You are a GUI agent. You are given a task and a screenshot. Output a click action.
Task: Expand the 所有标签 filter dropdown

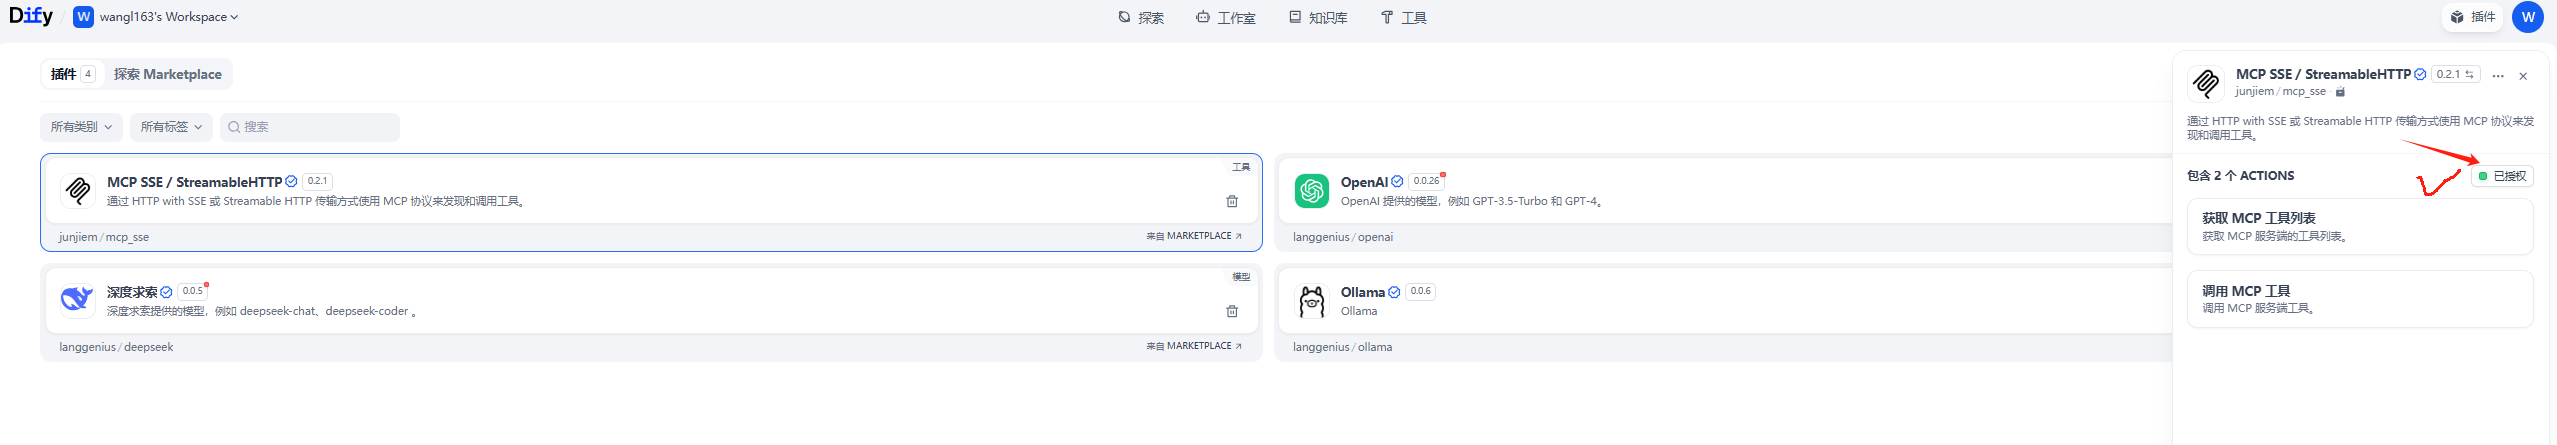tap(171, 127)
